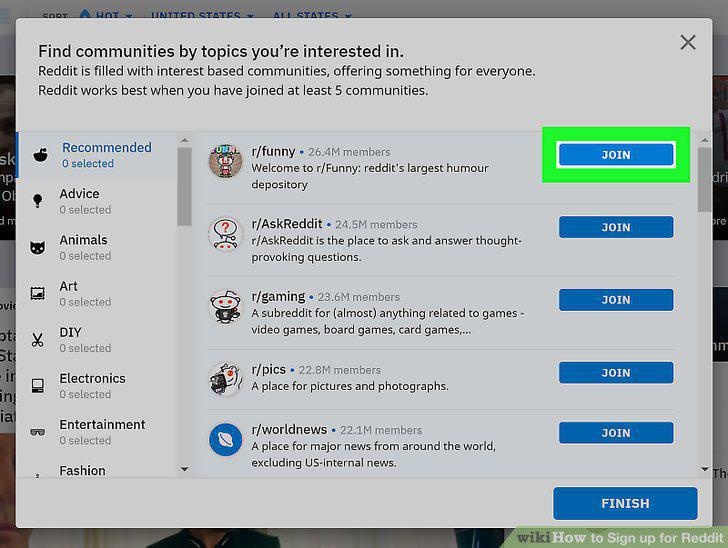Click community list scrollbar up arrow

704,140
